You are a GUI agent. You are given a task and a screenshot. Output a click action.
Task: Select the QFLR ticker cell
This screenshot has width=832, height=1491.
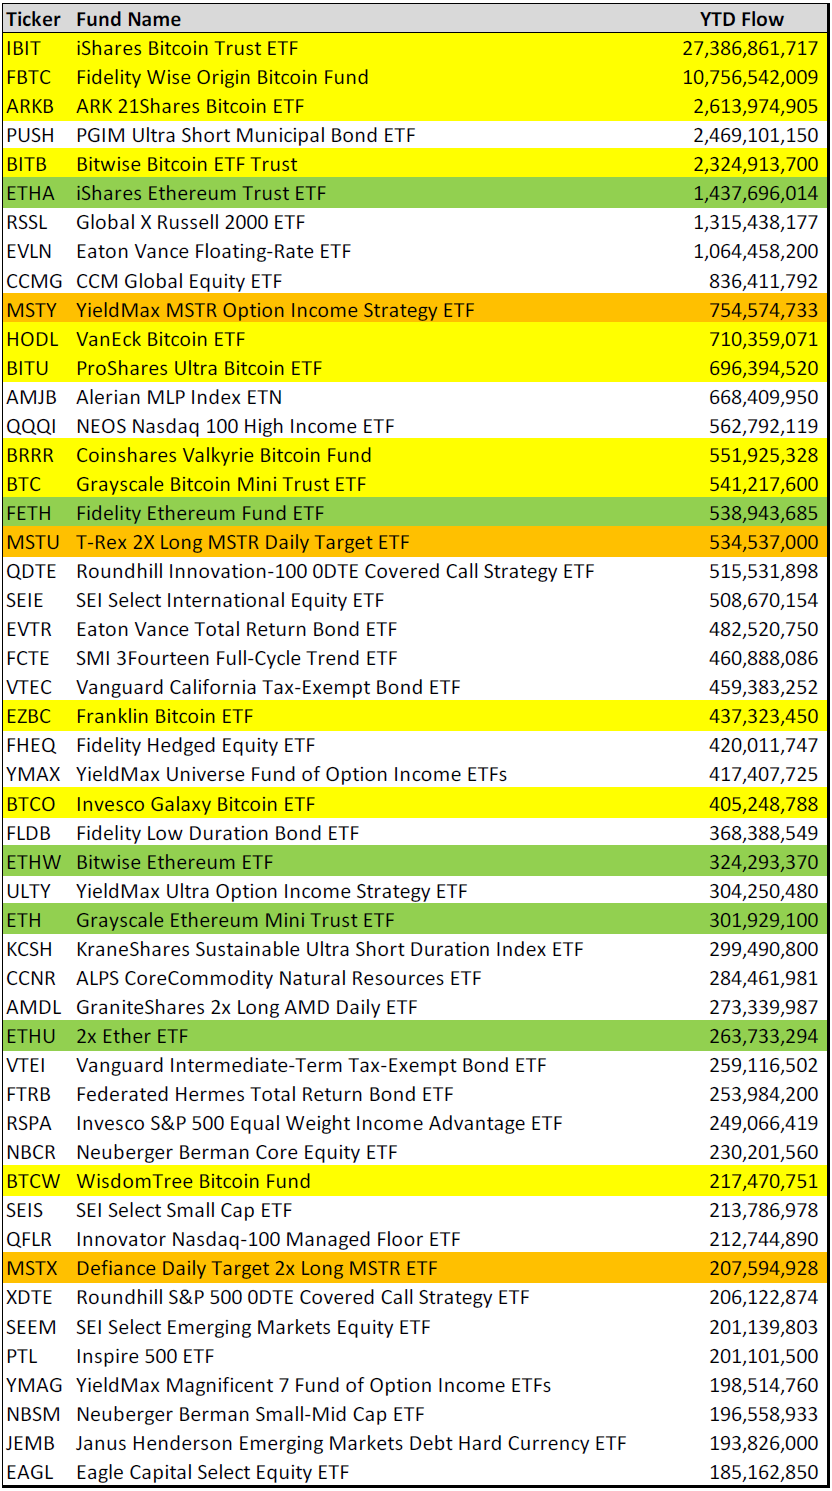tap(28, 1239)
